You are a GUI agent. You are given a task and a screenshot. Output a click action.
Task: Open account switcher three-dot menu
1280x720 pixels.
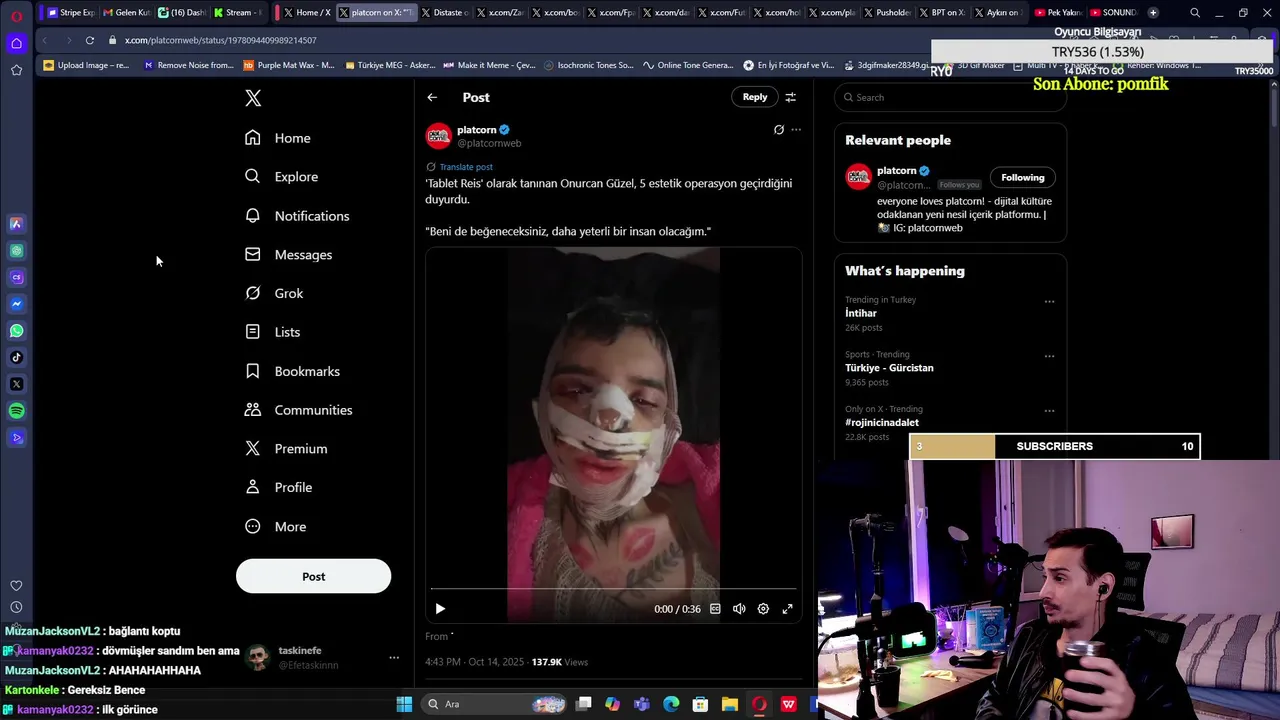pos(394,658)
